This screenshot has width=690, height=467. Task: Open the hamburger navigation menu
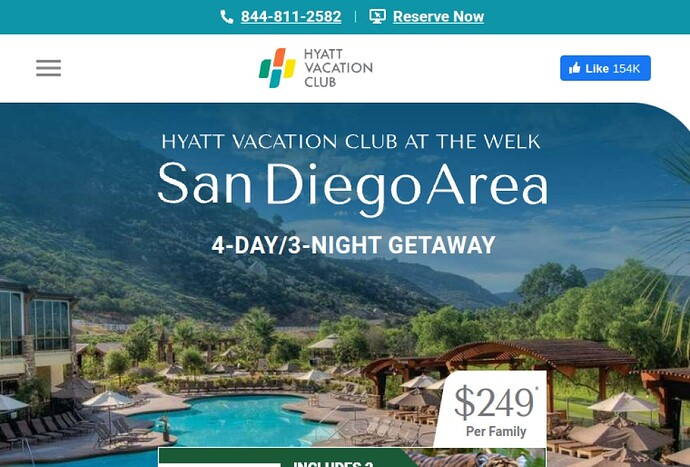(x=48, y=68)
